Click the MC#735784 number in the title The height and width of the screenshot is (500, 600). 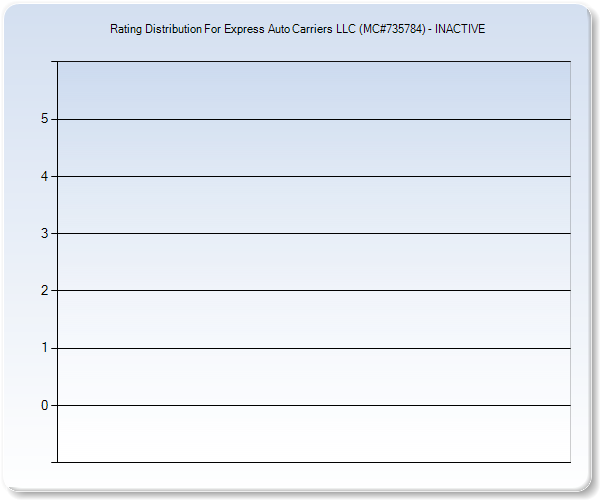click(x=391, y=29)
